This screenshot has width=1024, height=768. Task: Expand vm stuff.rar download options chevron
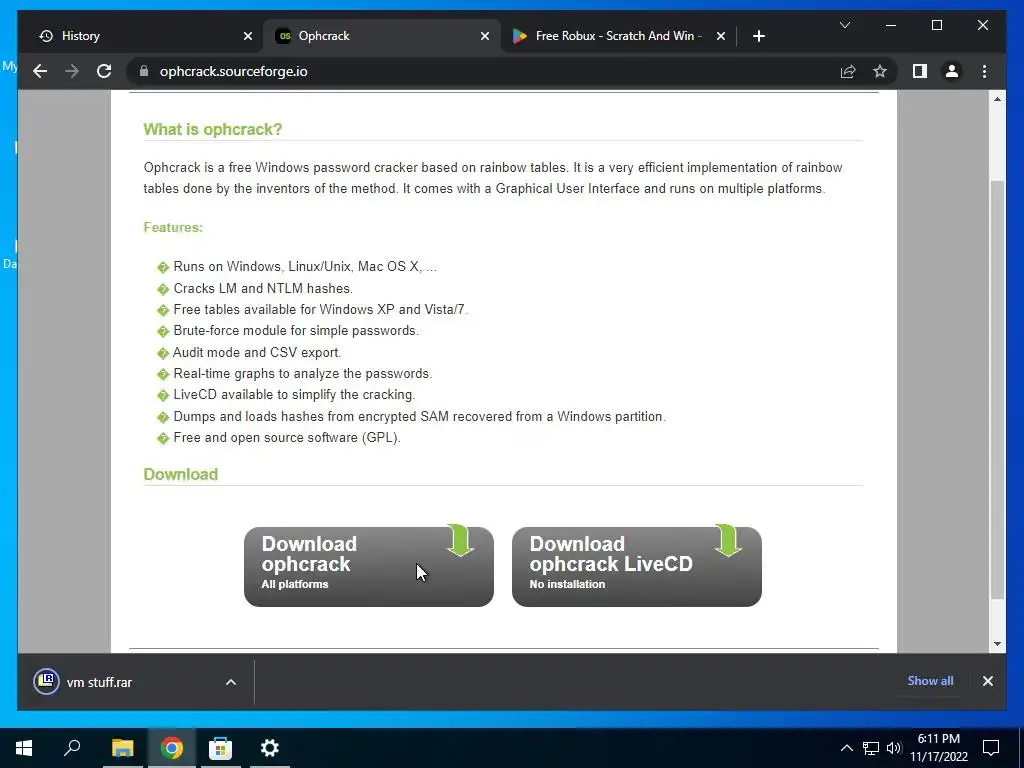point(231,682)
